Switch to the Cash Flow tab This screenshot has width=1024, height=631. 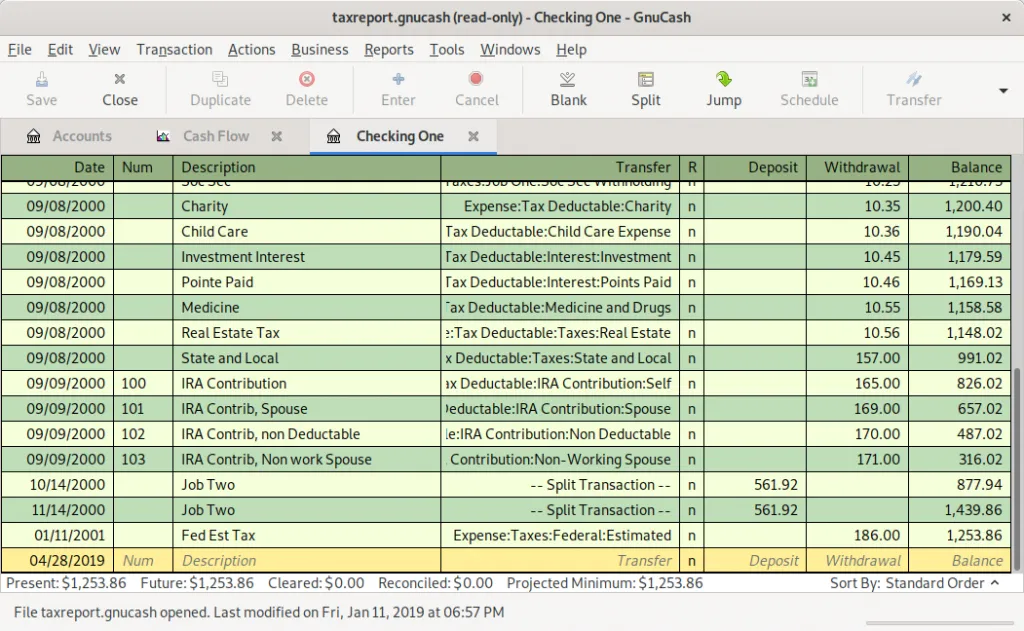click(216, 136)
